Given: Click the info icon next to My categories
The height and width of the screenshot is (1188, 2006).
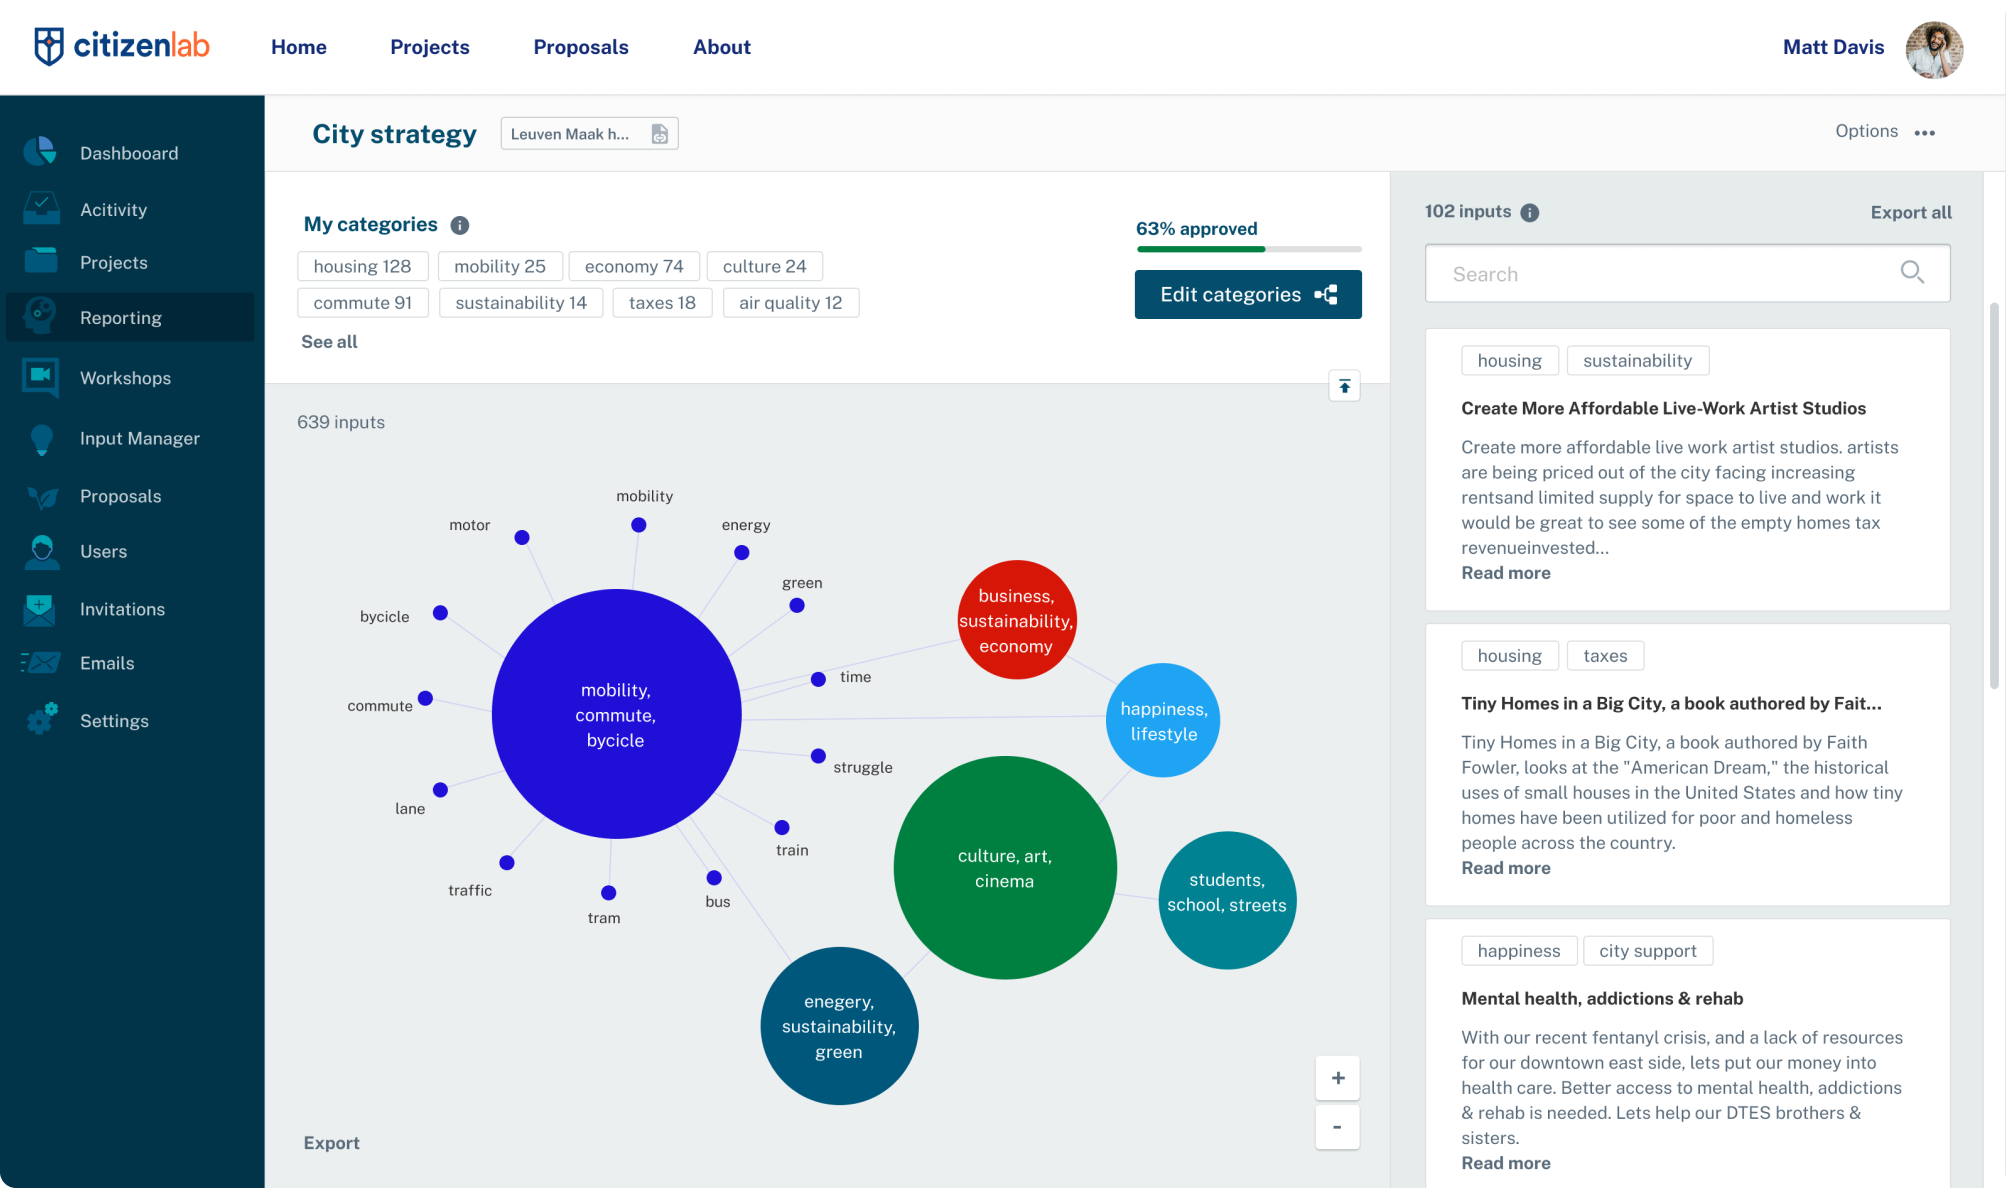Looking at the screenshot, I should [460, 225].
